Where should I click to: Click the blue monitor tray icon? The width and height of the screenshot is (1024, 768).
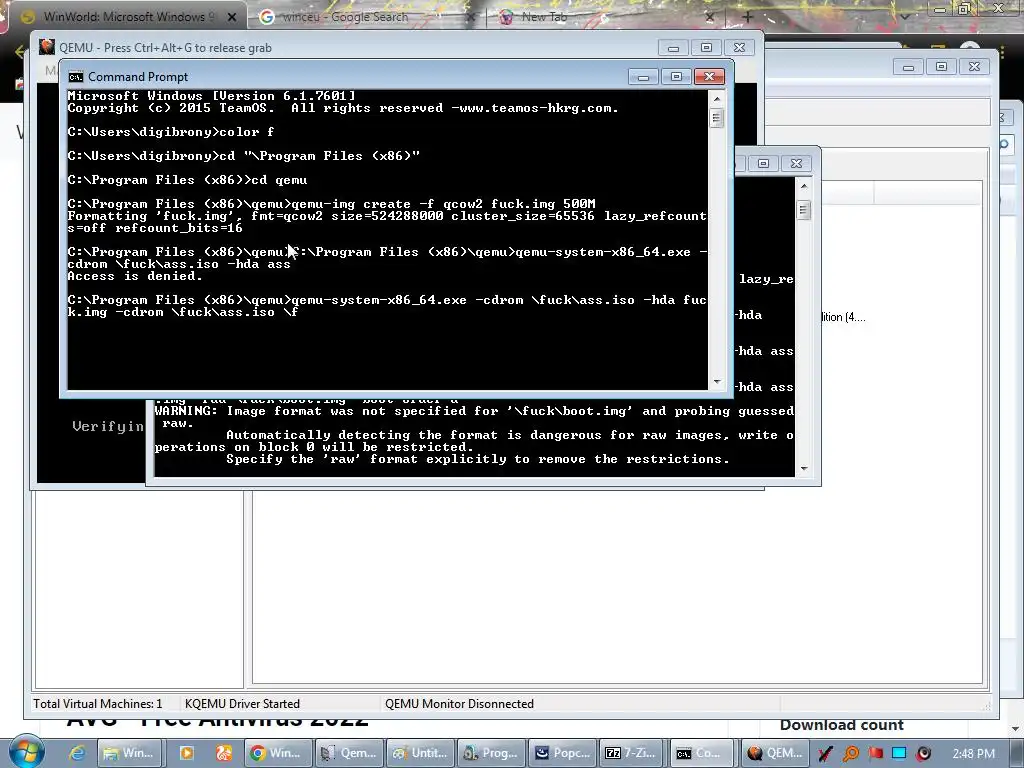pyautogui.click(x=899, y=754)
